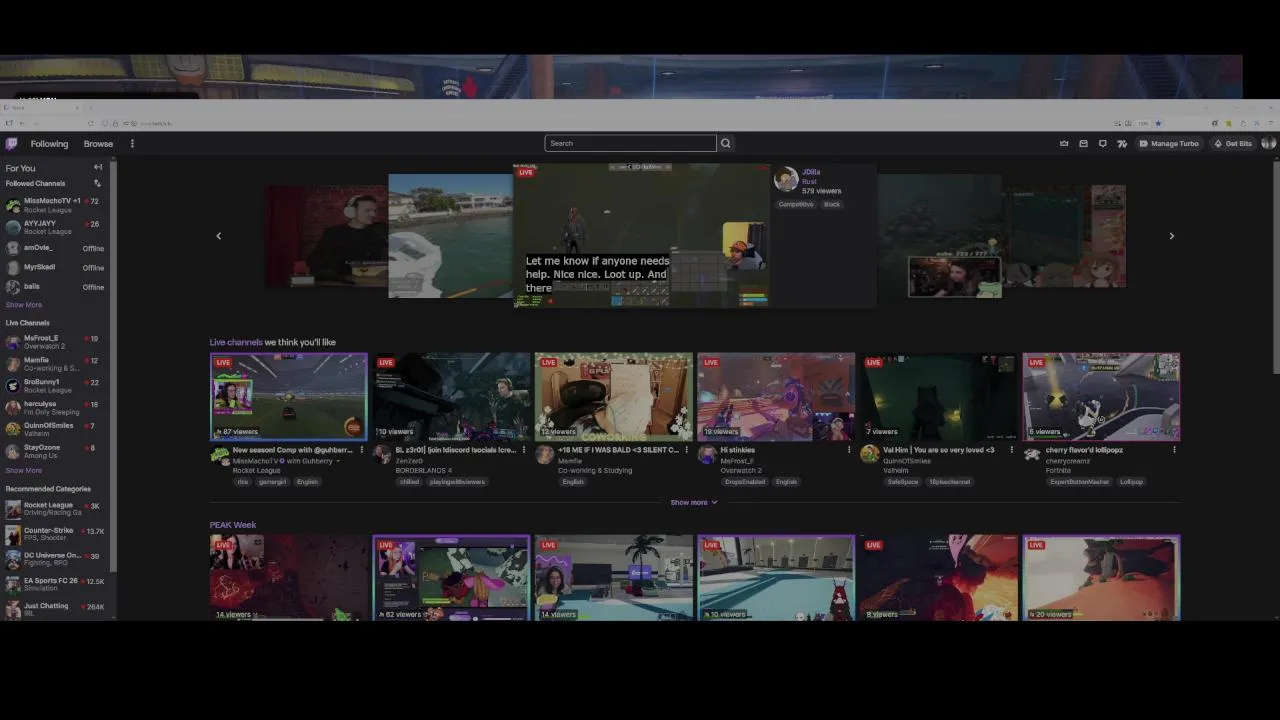Screen dimensions: 1280x720
Task: Click the DropsEnabled tag
Action: tap(745, 482)
